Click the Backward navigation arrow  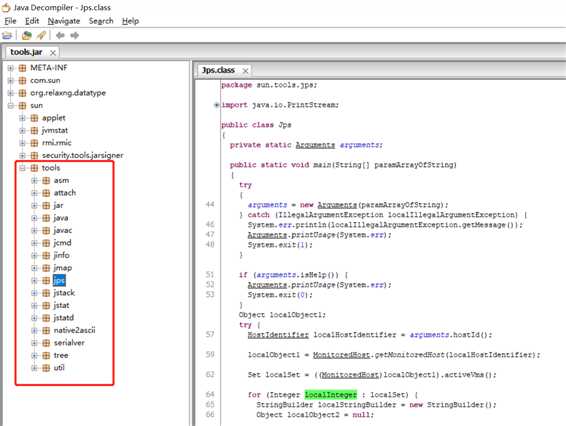click(60, 35)
